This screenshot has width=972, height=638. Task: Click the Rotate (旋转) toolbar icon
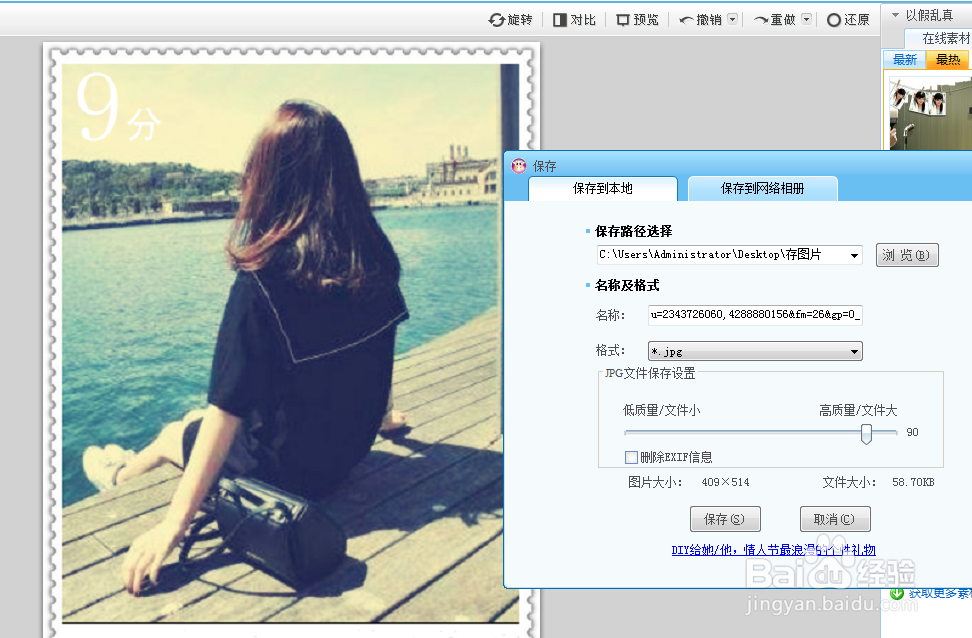click(x=497, y=20)
